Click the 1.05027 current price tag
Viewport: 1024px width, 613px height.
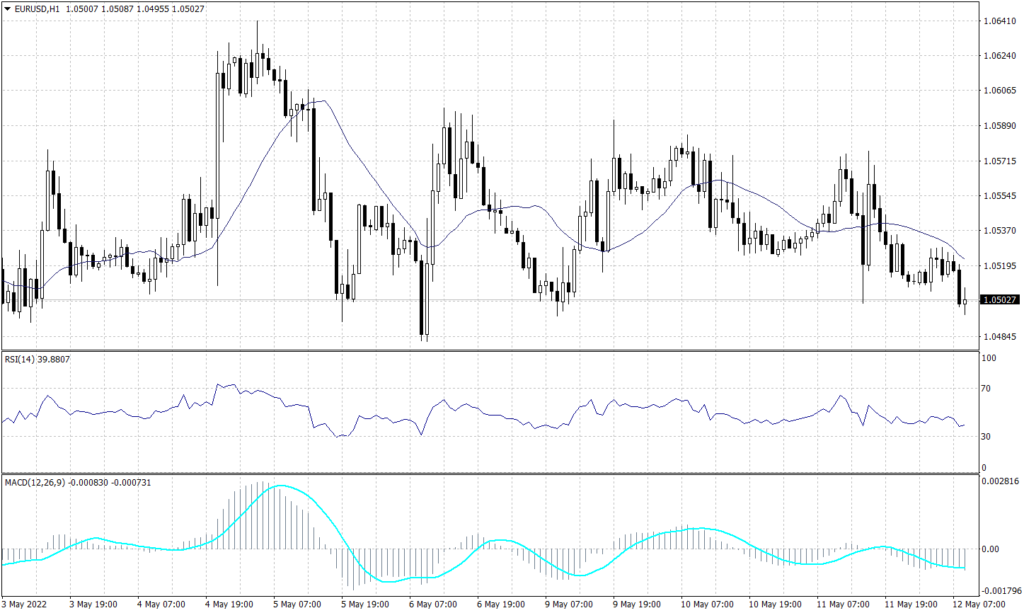[1000, 297]
